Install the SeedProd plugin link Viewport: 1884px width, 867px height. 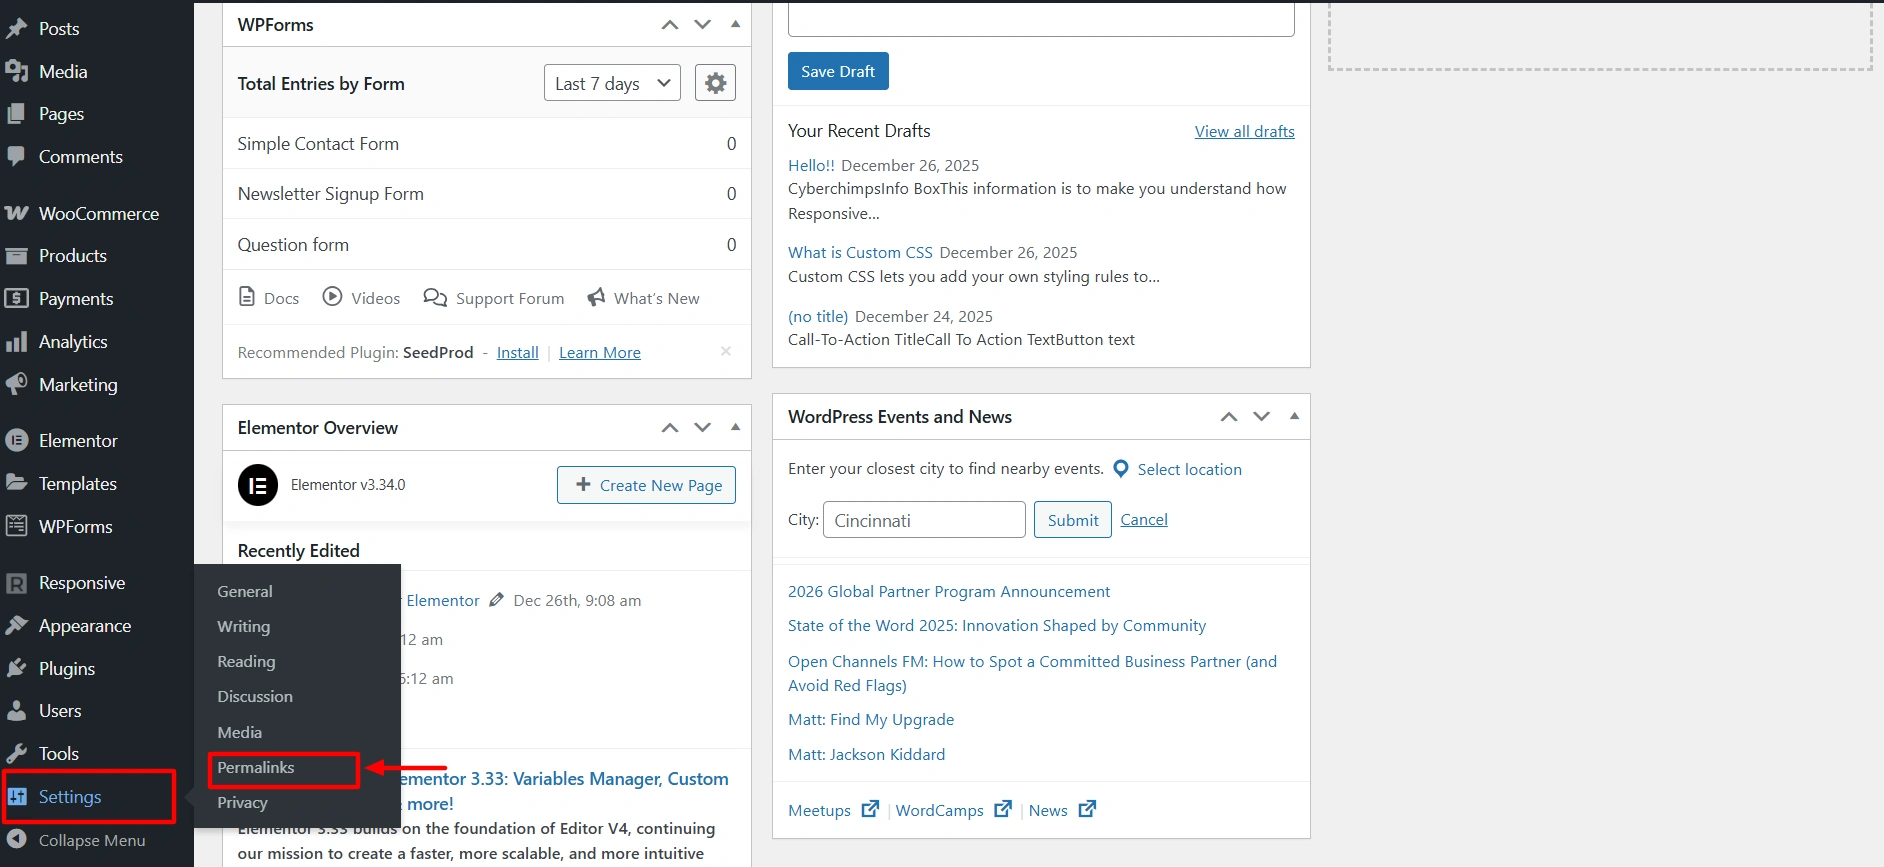click(x=518, y=353)
